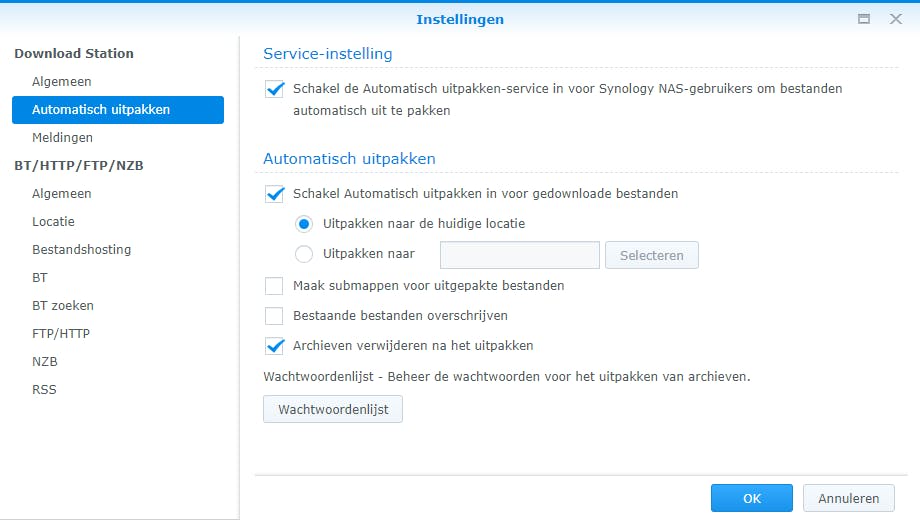The height and width of the screenshot is (520, 920).
Task: Enable Maak submappen voor uitgepakte bestanden
Action: point(275,286)
